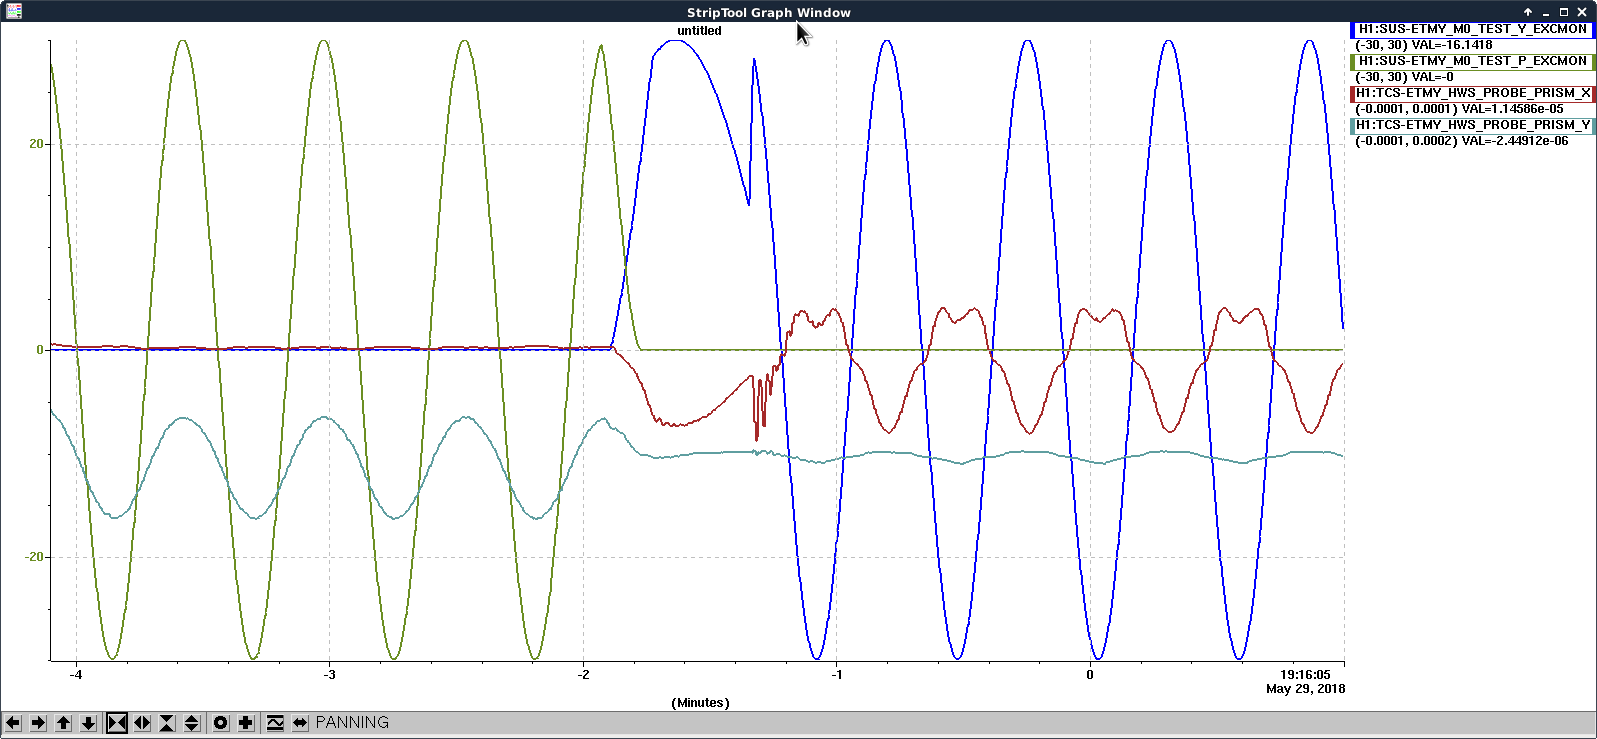Click the circle auto-scale toolbar button
The width and height of the screenshot is (1597, 739).
coord(221,723)
